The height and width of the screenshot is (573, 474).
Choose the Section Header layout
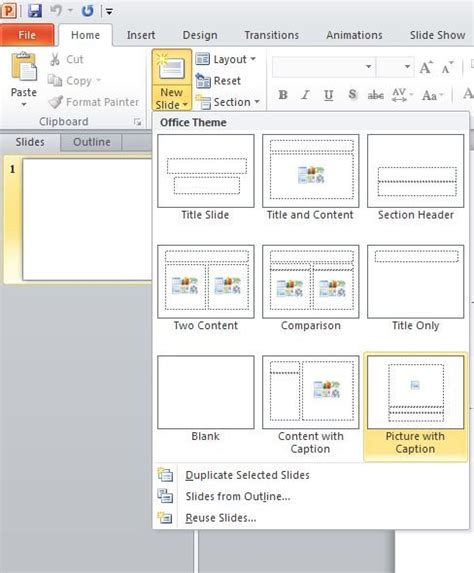(x=416, y=178)
